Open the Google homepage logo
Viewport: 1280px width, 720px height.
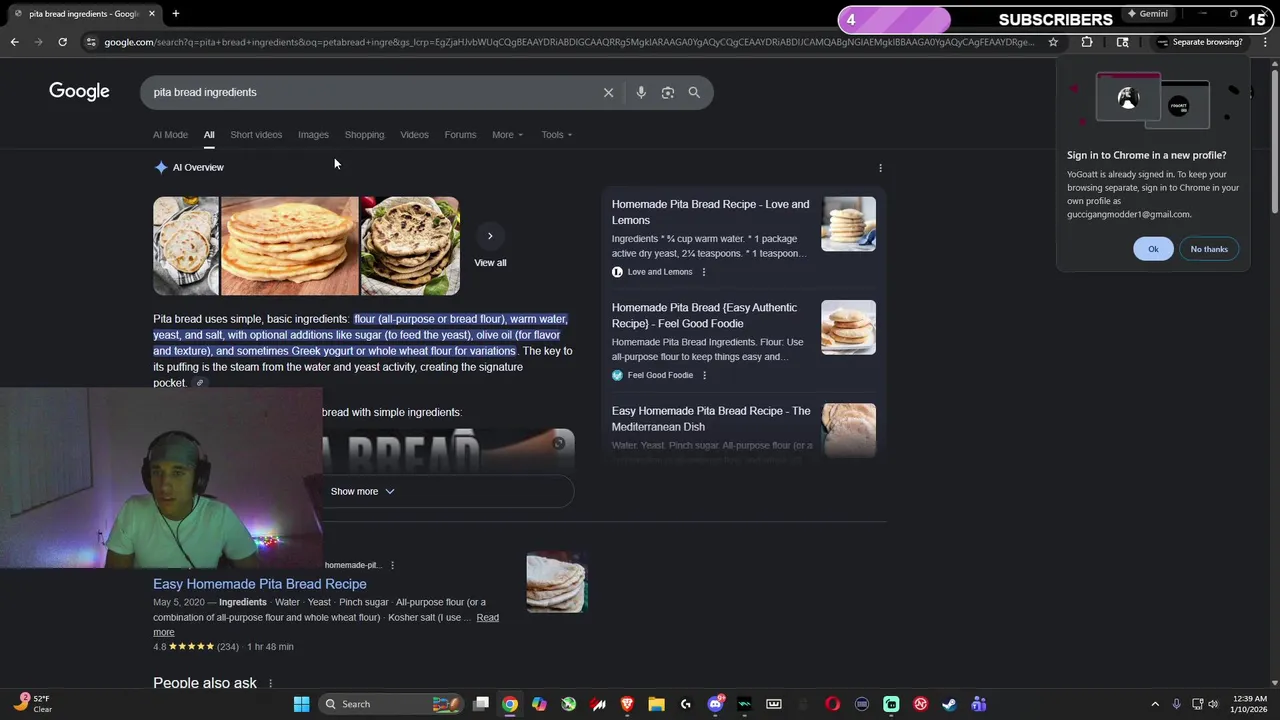(x=79, y=92)
